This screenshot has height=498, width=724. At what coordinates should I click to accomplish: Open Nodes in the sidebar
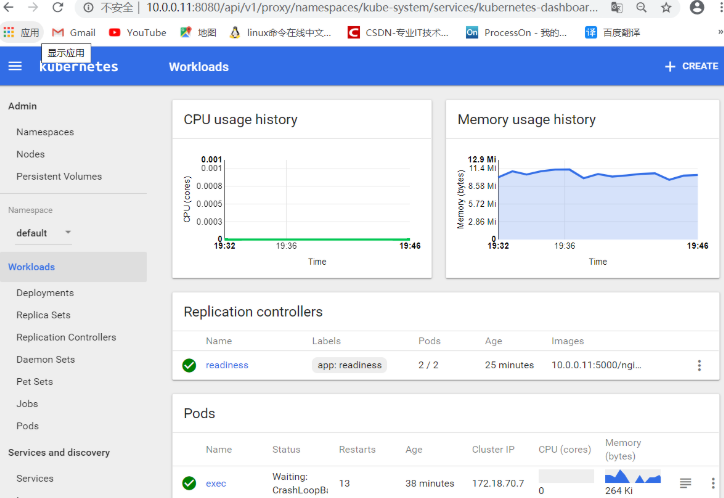point(30,154)
